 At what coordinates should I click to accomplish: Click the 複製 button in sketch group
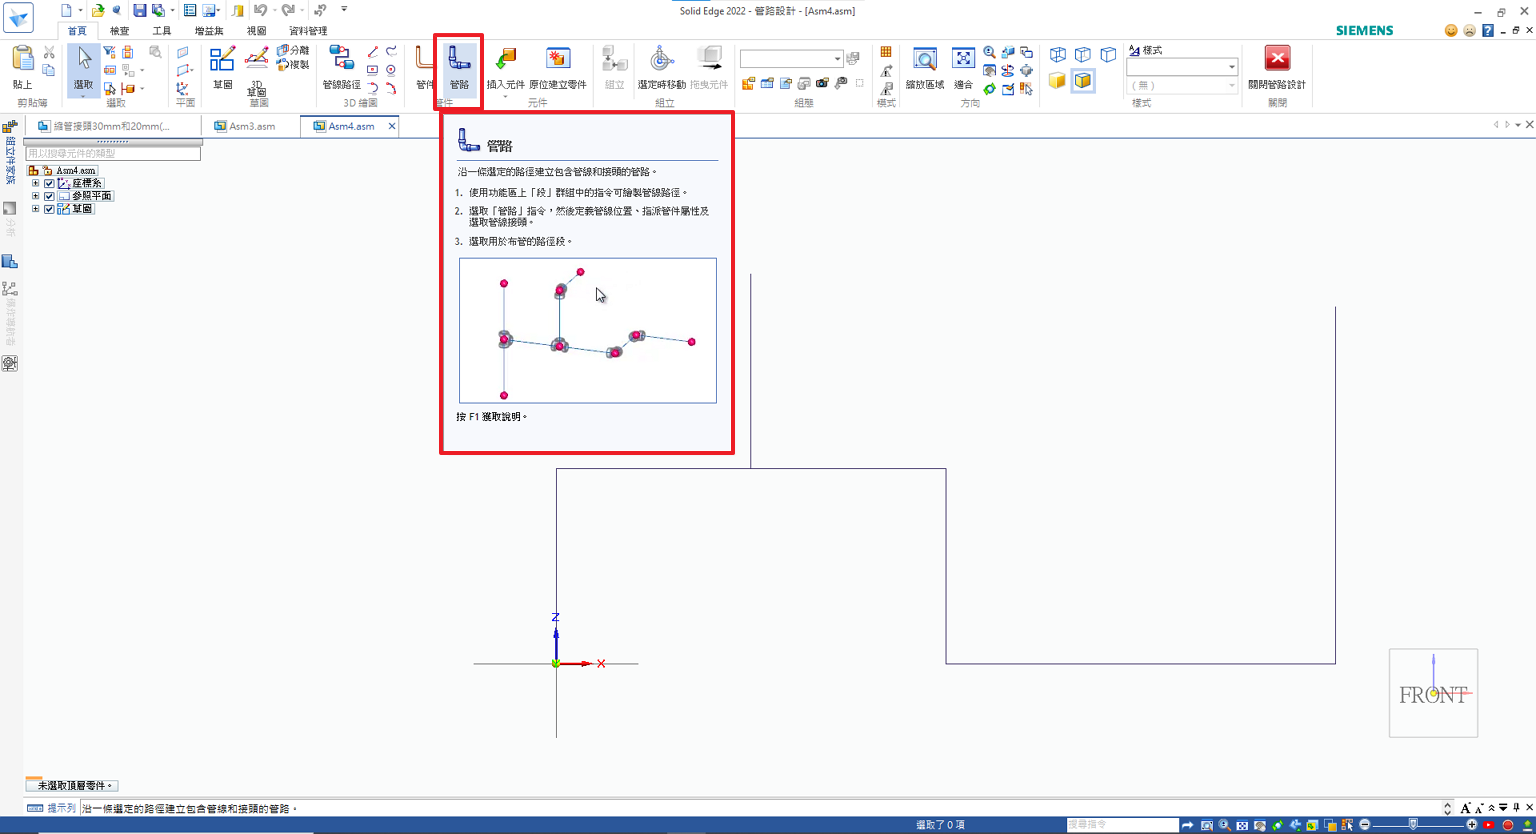(x=293, y=64)
